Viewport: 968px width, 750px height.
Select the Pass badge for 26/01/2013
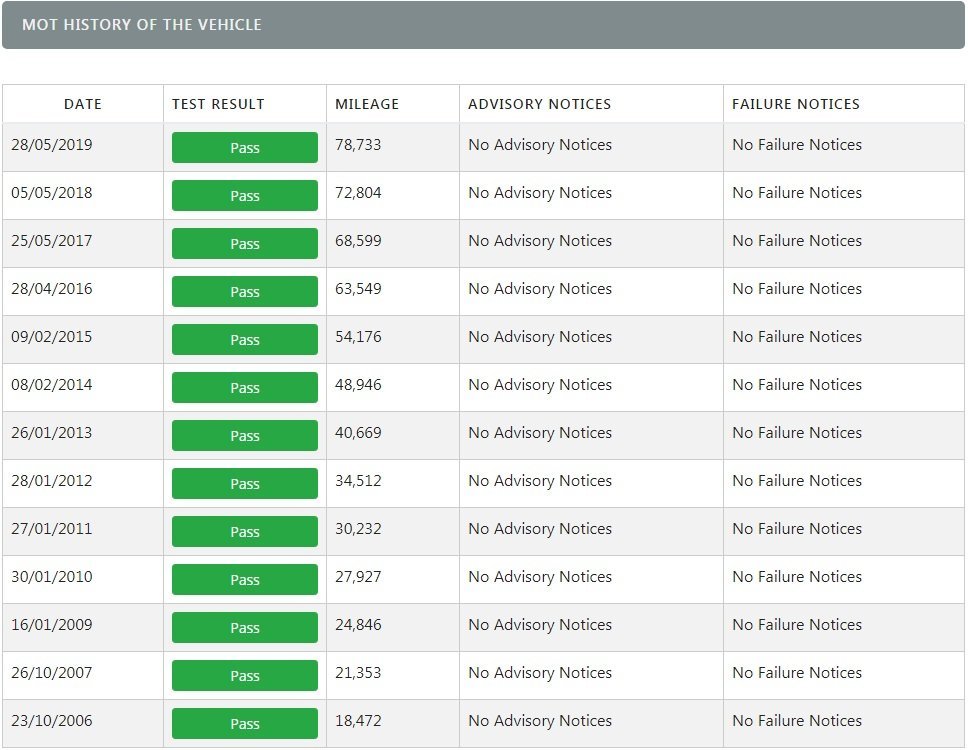[x=244, y=435]
